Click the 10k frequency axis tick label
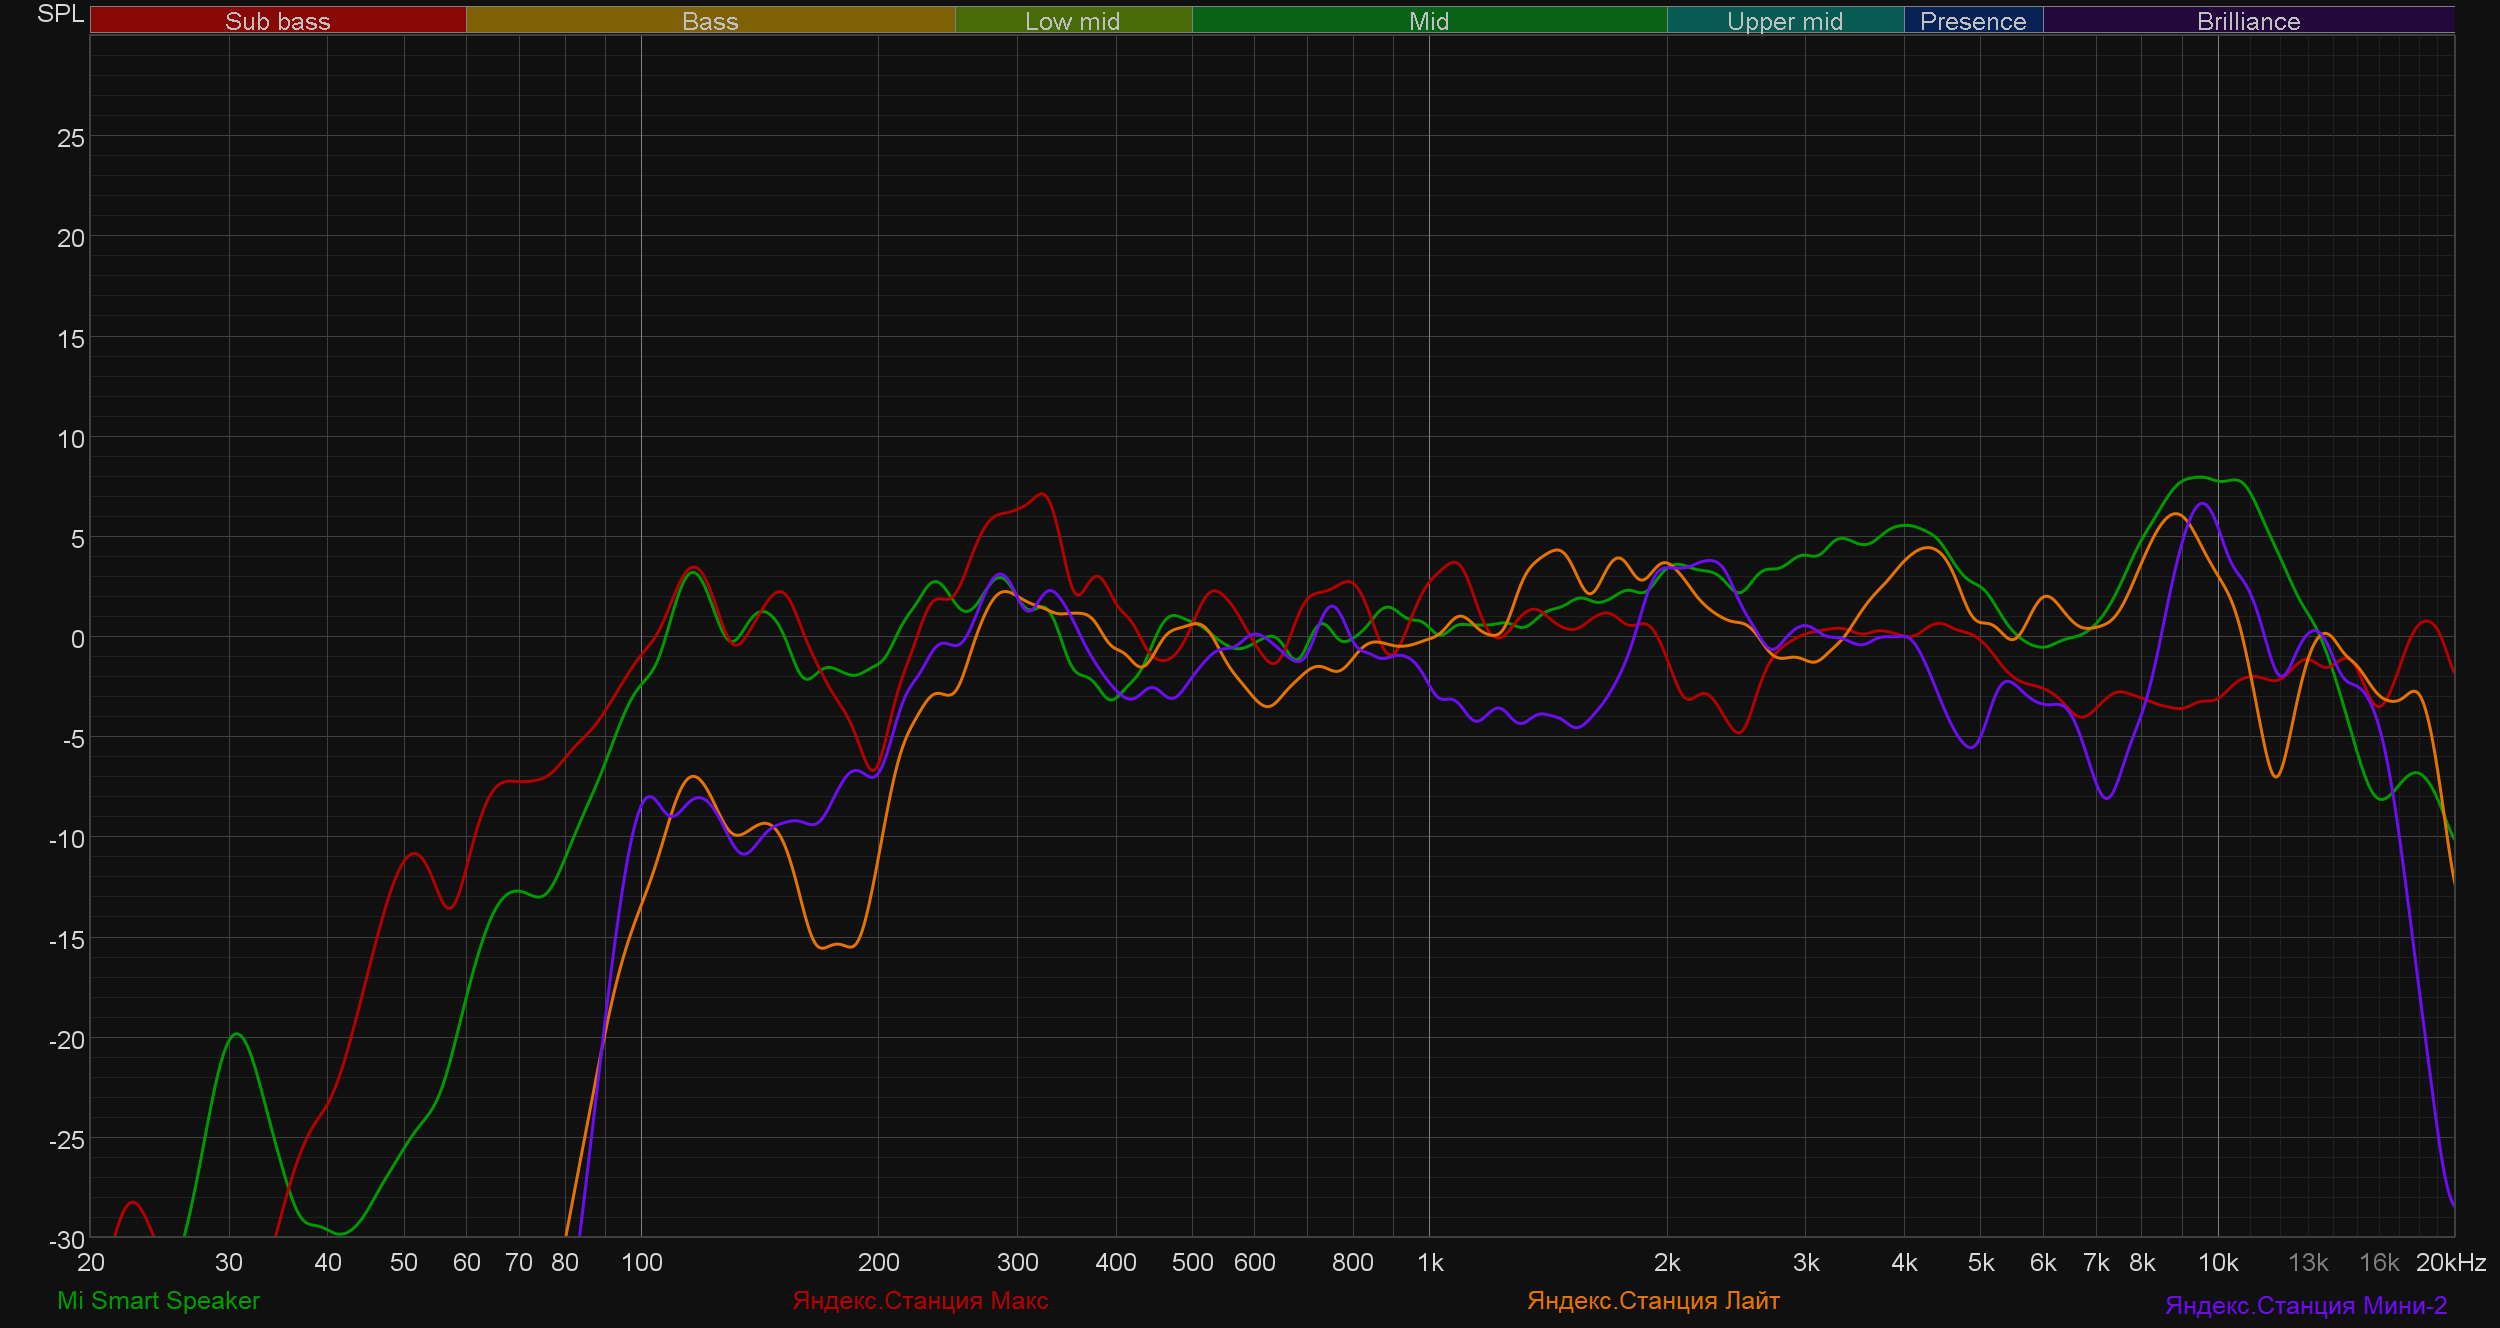The width and height of the screenshot is (2500, 1328). click(x=2217, y=1262)
